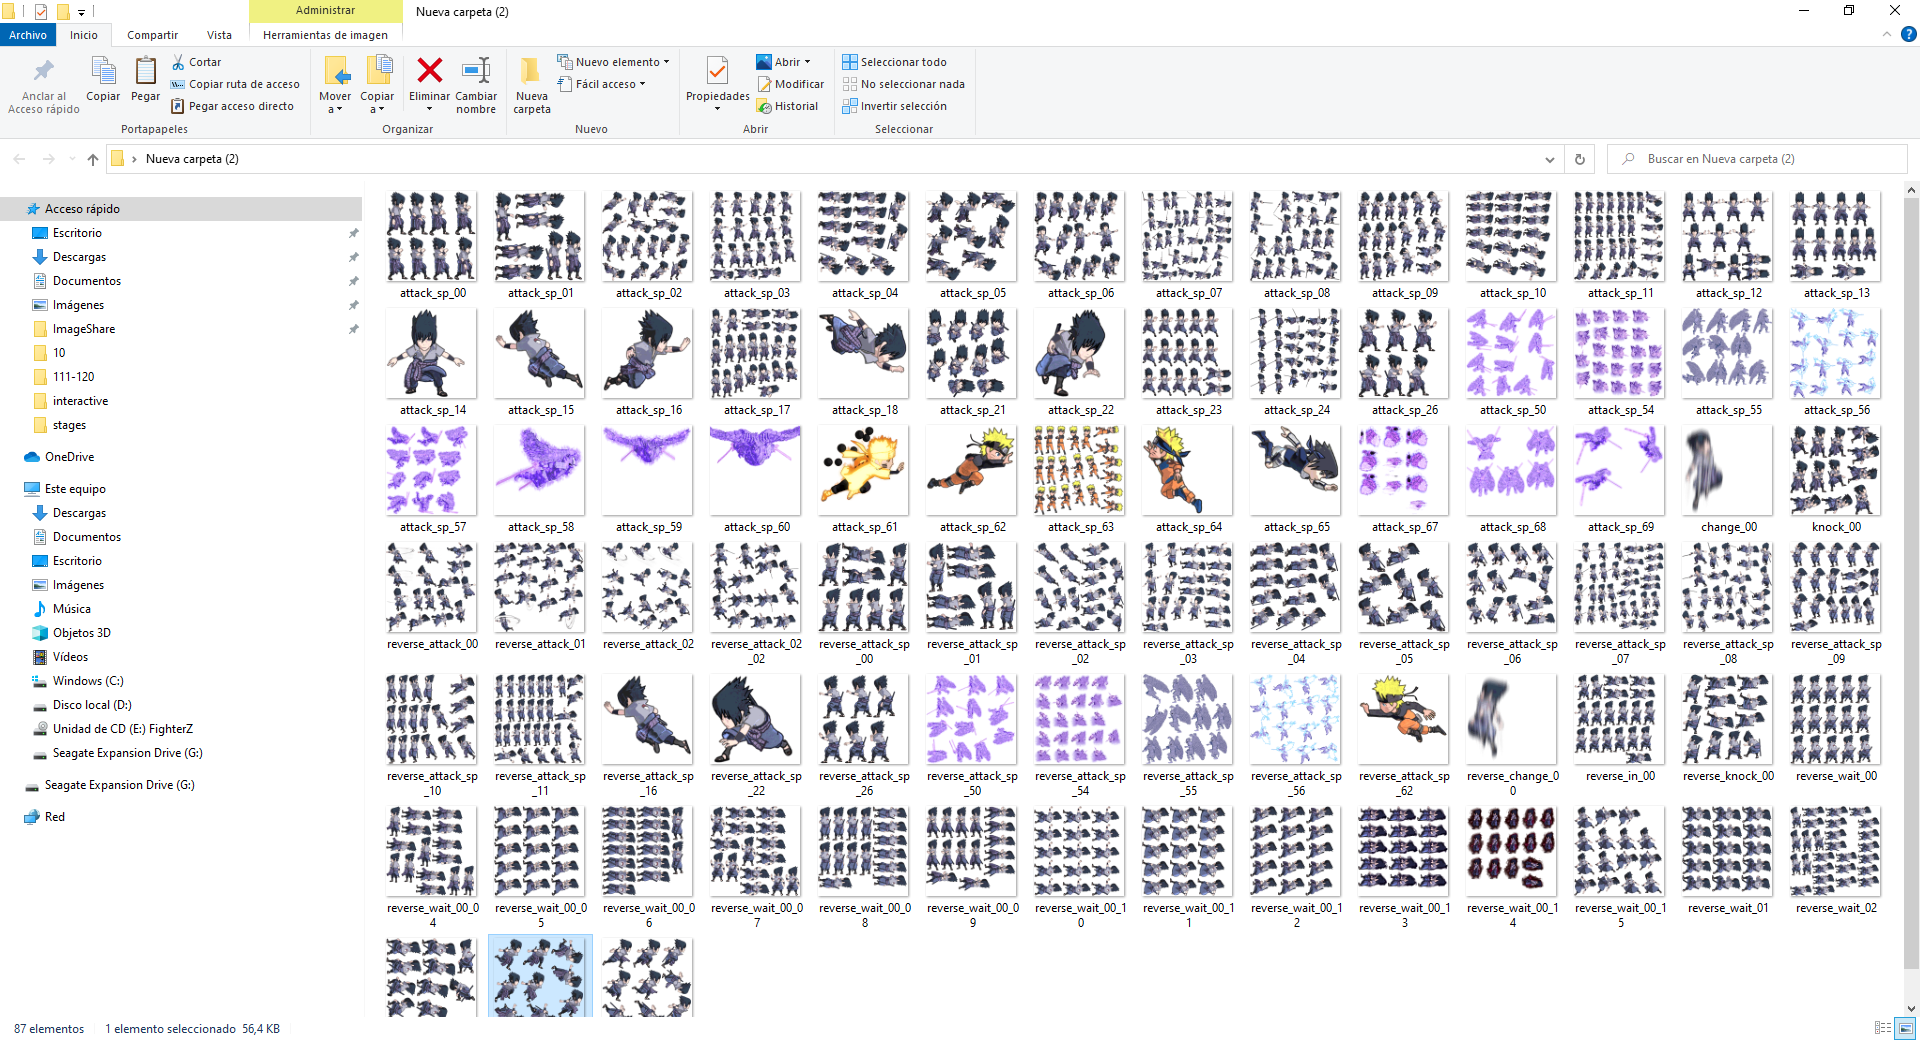1920x1040 pixels.
Task: Click the help question mark icon
Action: pyautogui.click(x=1908, y=34)
